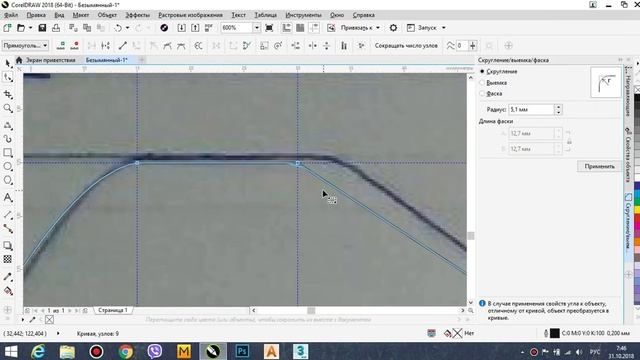Open the Welcome screen home icon

[19, 60]
